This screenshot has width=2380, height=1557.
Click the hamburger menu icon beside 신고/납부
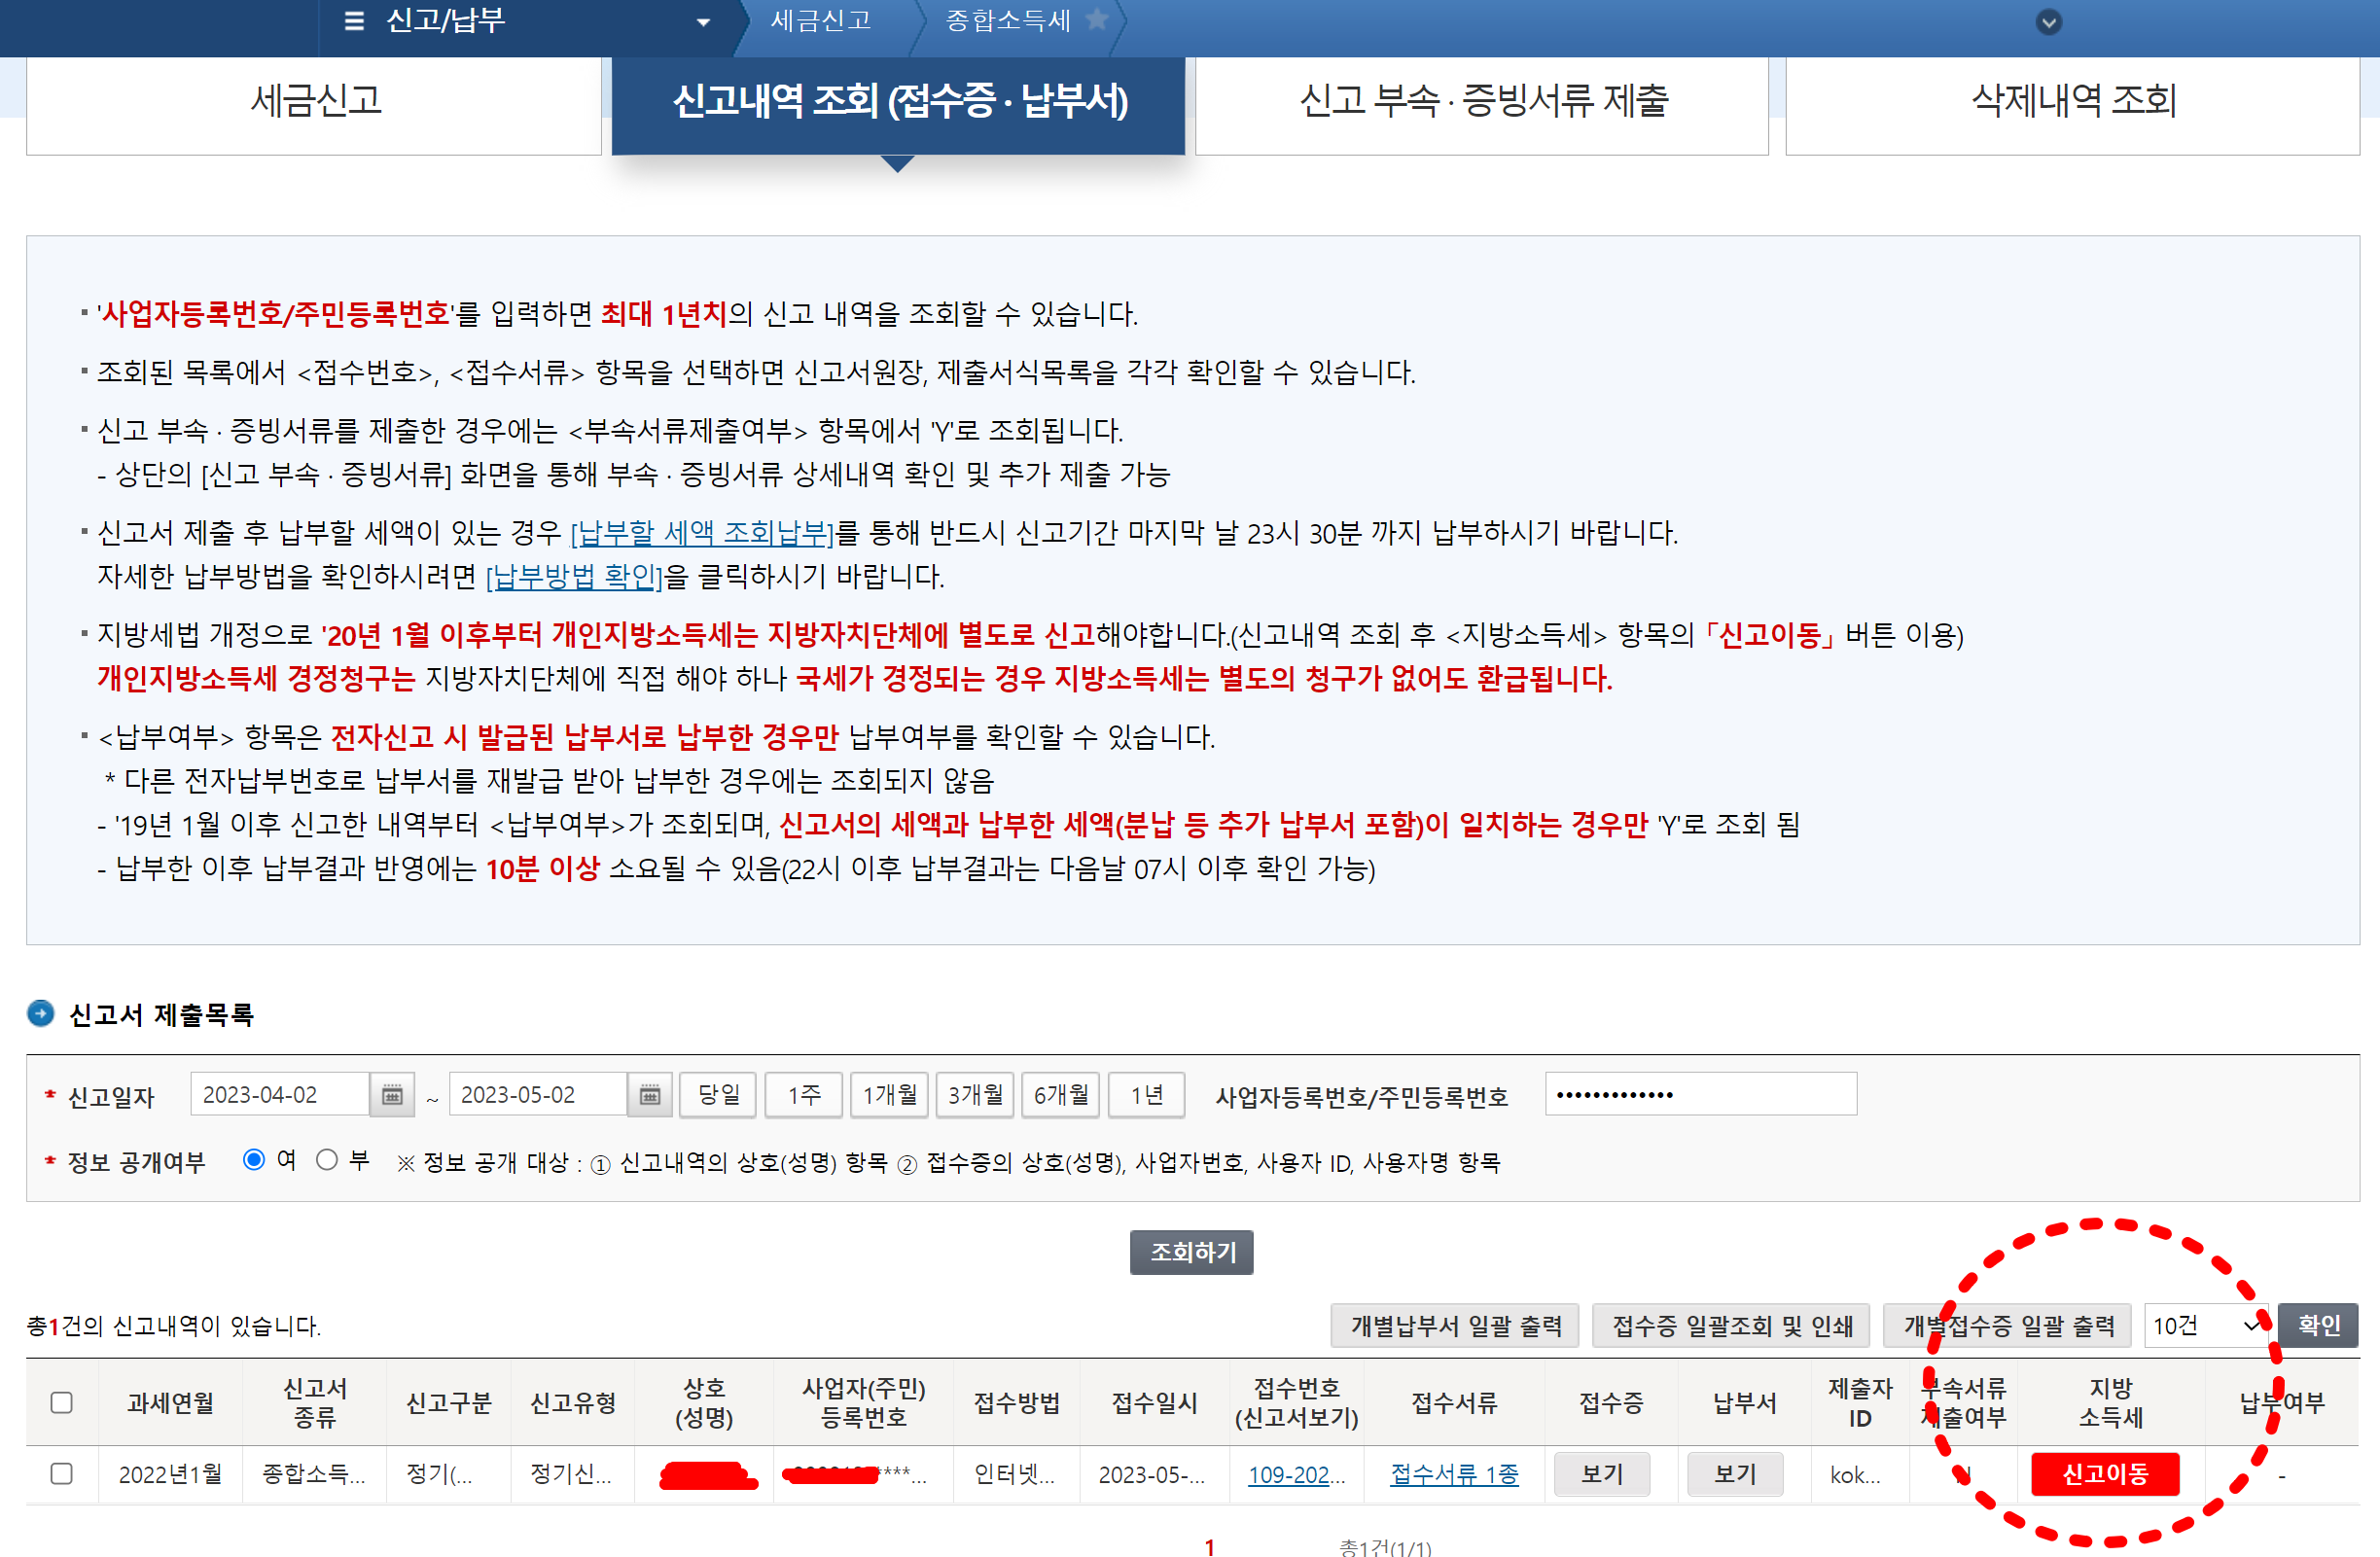pos(354,21)
